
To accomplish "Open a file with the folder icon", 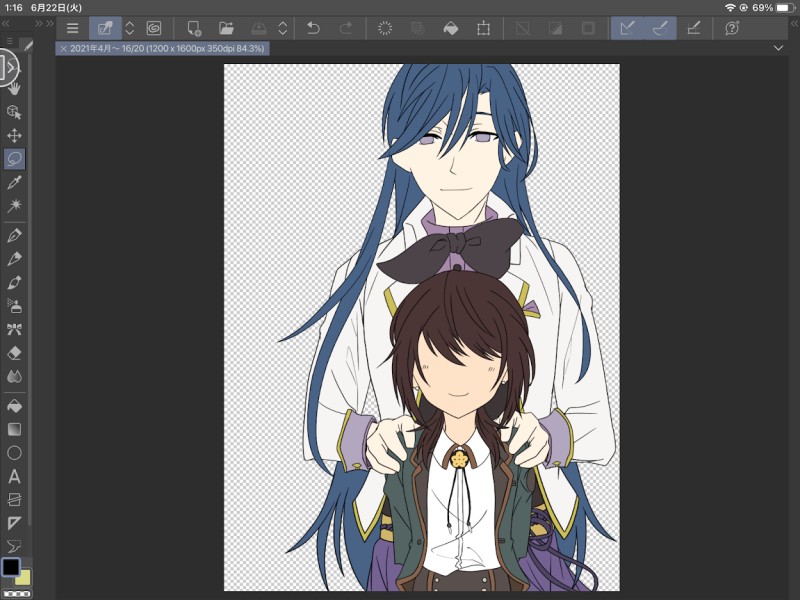I will [226, 28].
